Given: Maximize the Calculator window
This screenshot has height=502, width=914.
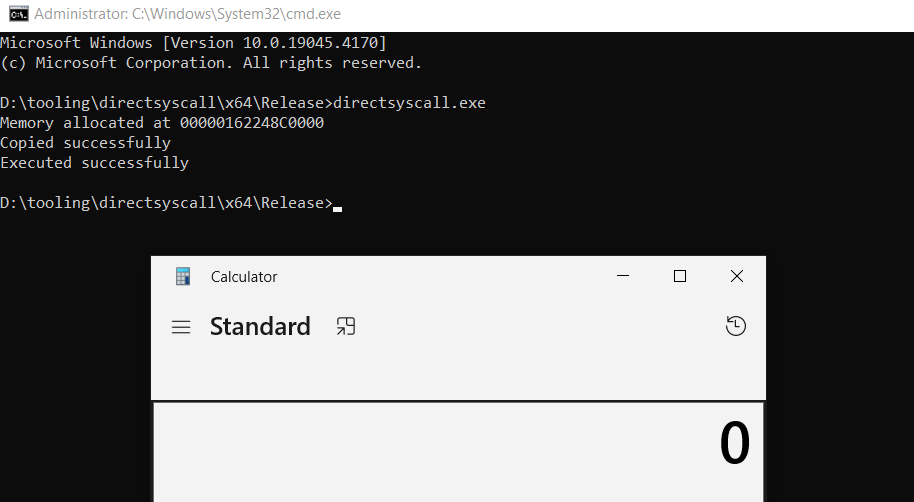Looking at the screenshot, I should point(680,277).
